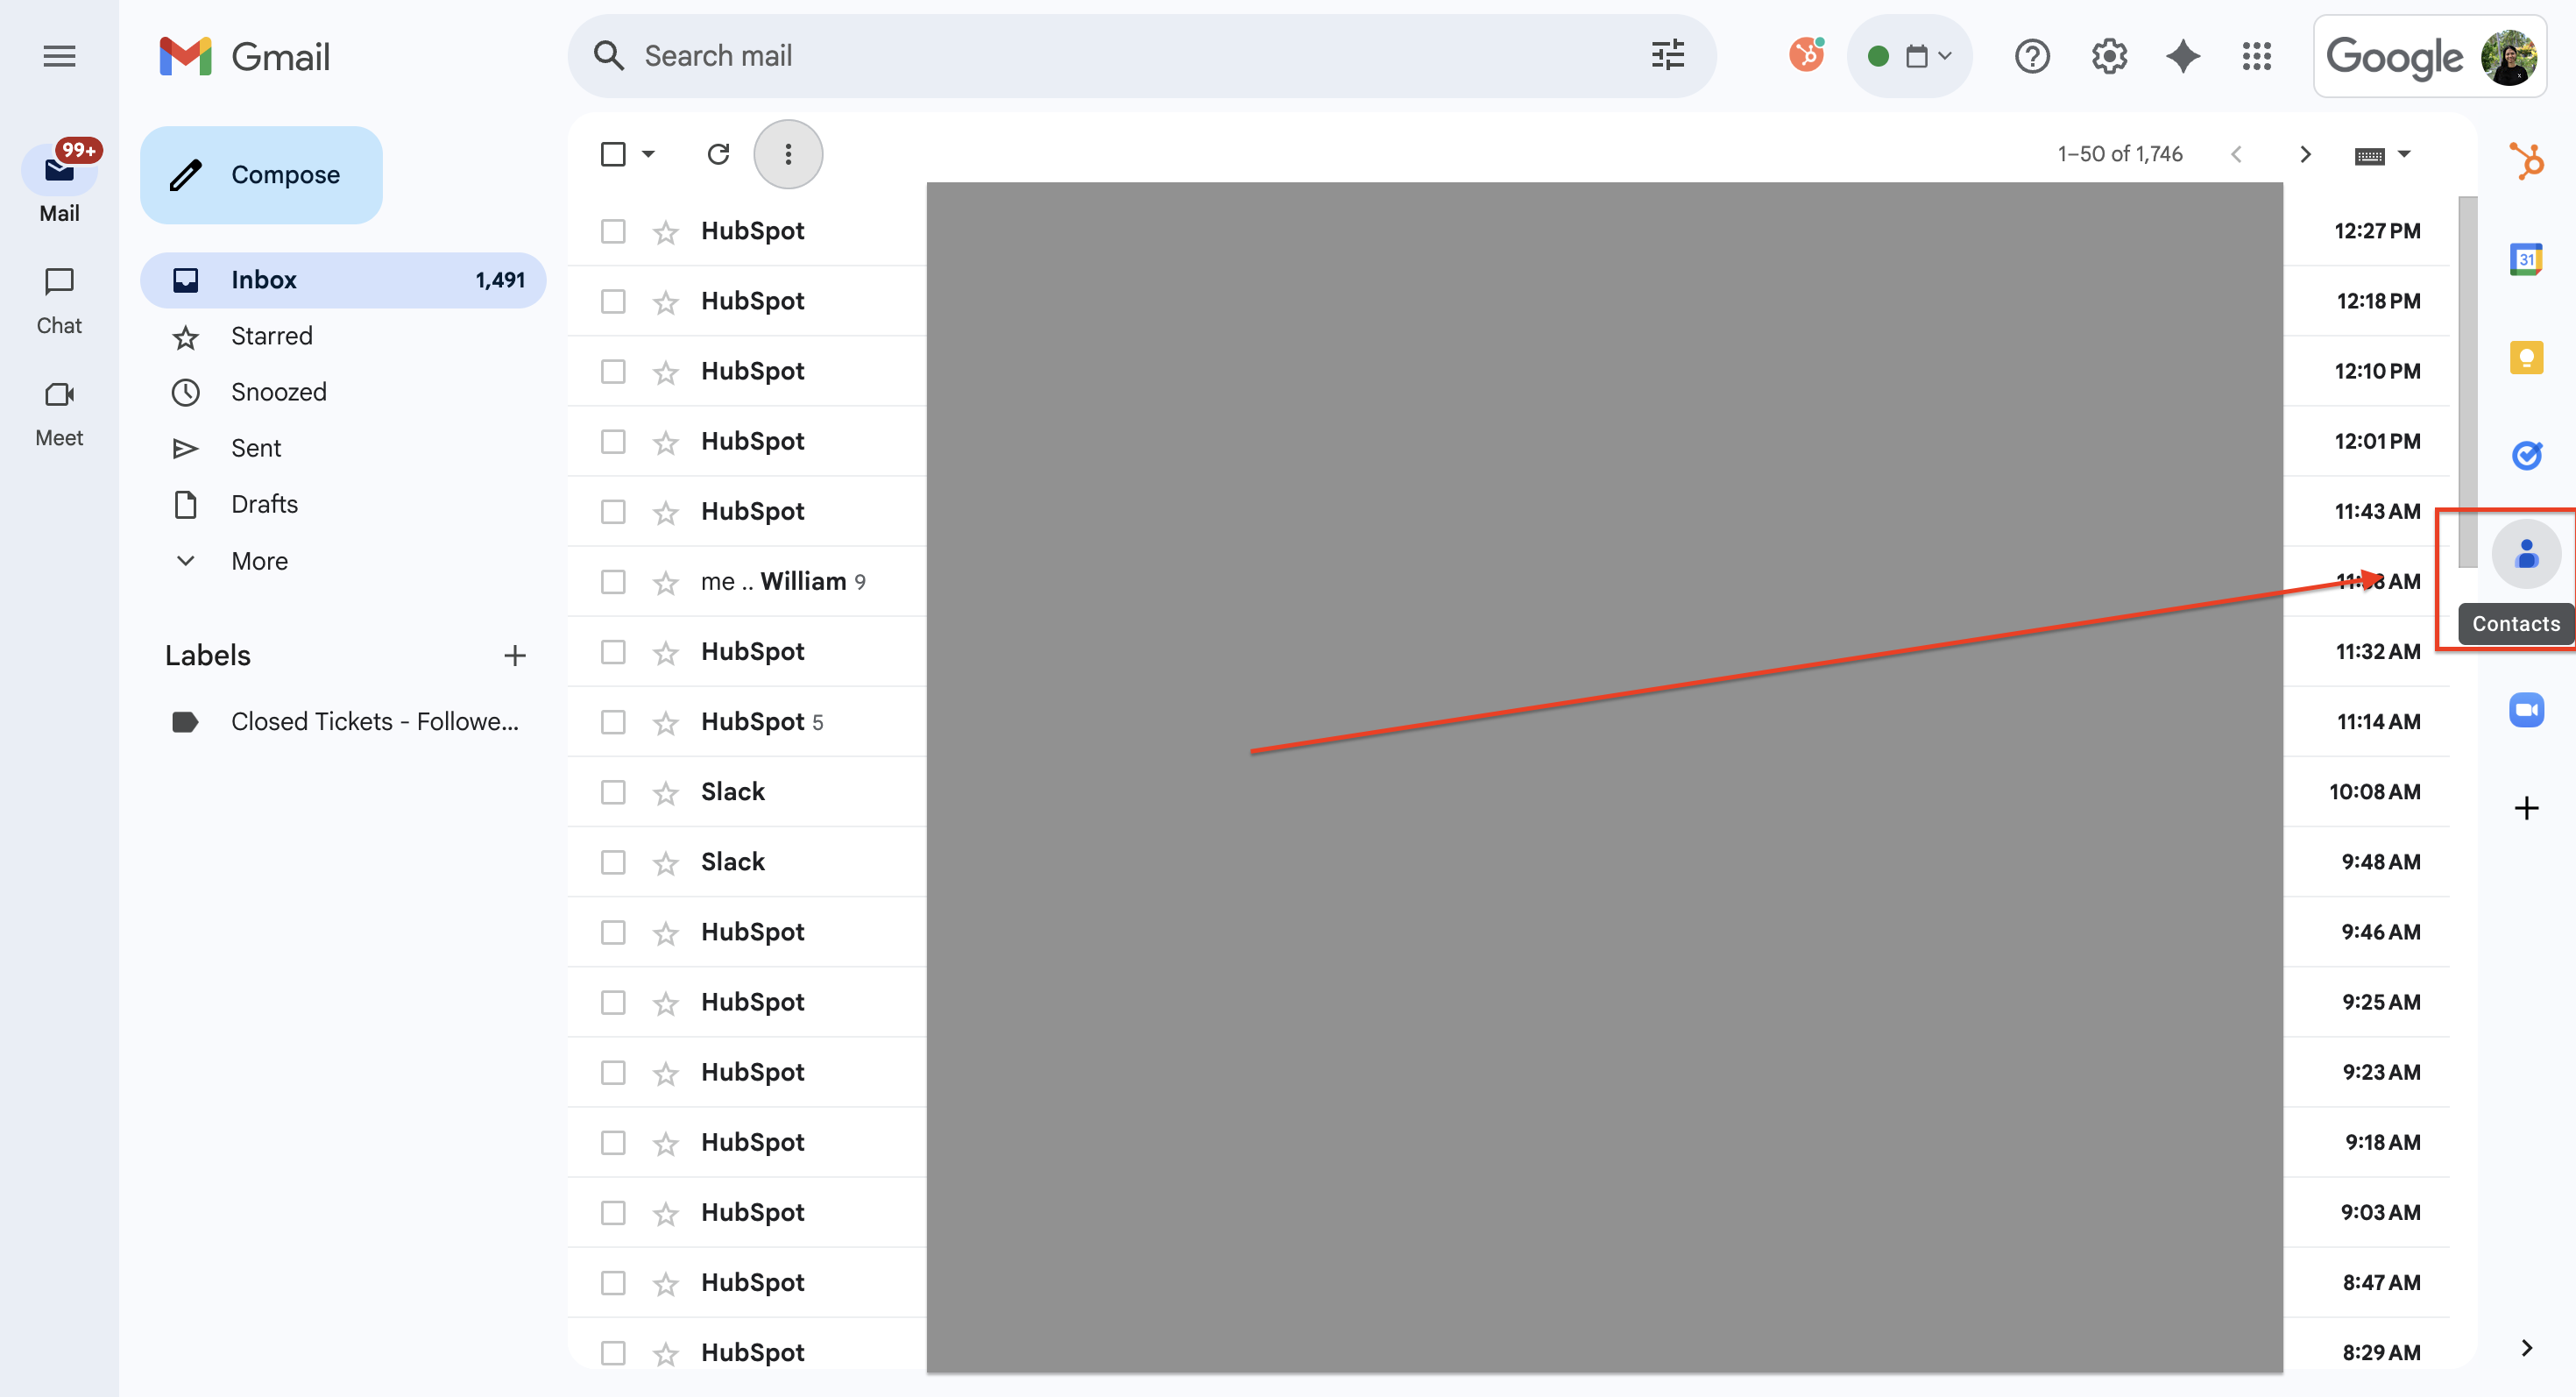The width and height of the screenshot is (2576, 1397).
Task: Click the Gemini sparkle icon
Action: click(2182, 56)
